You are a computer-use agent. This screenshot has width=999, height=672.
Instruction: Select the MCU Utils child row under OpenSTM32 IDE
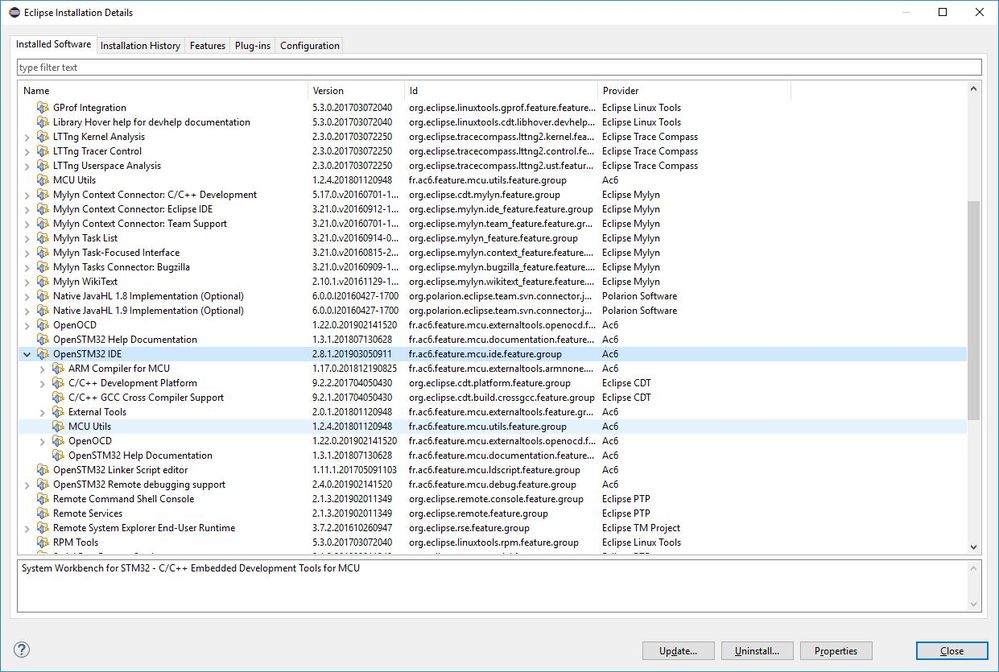tap(492, 426)
